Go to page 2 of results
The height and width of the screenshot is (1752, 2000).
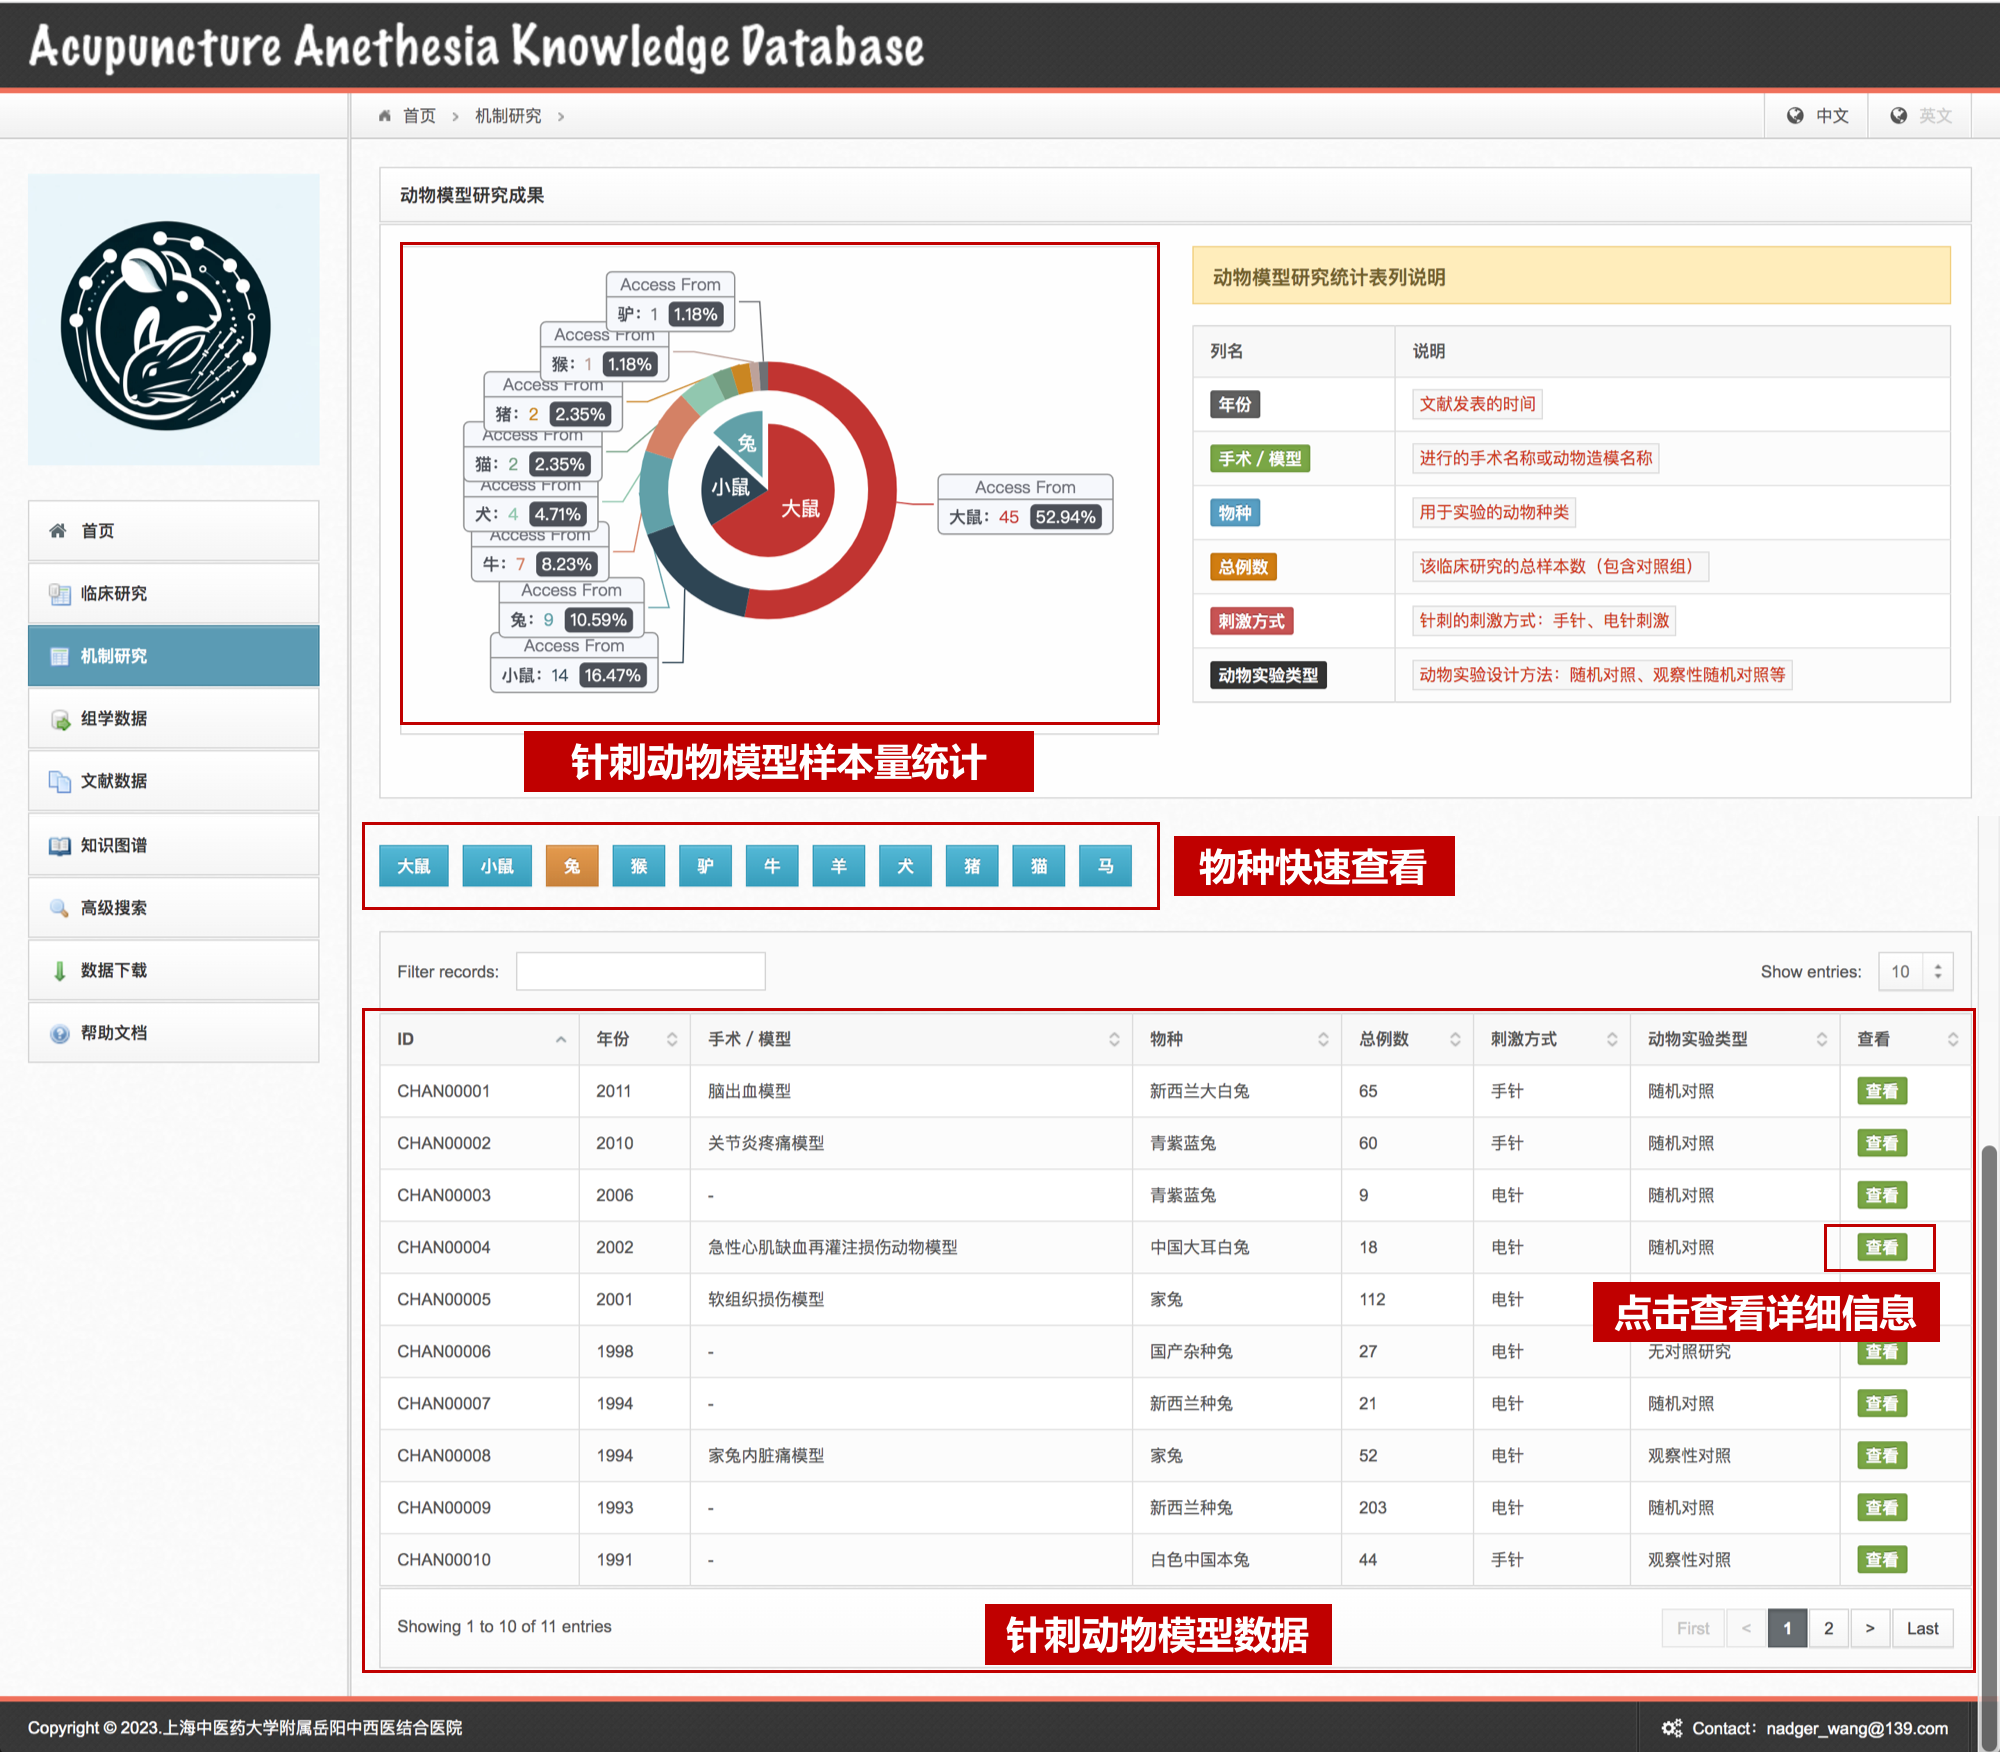coord(1828,1628)
